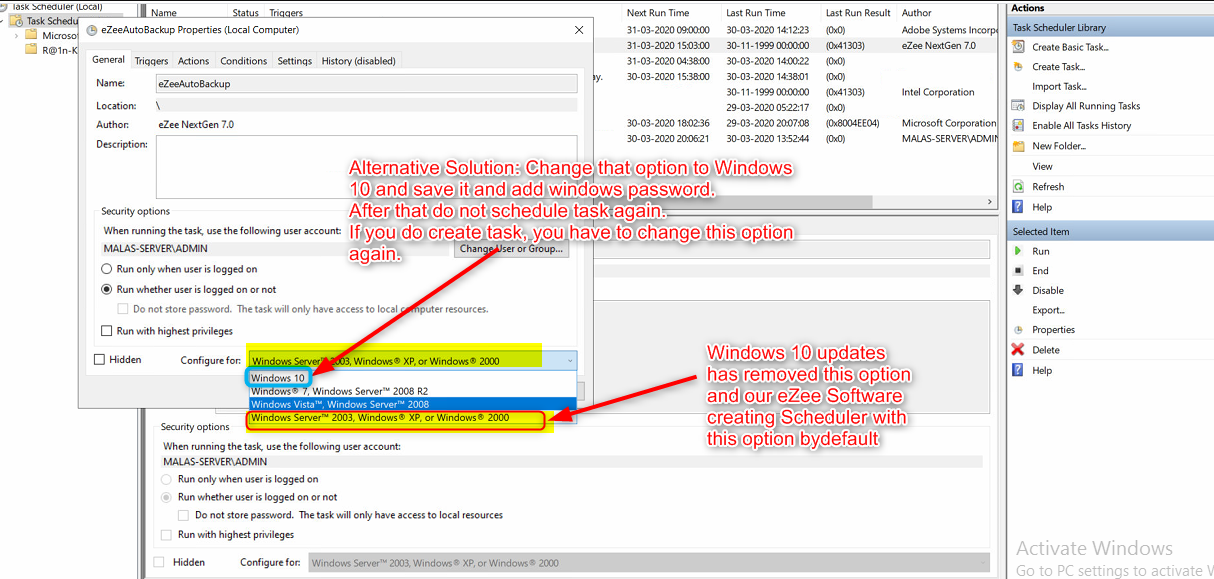Toggle the Hidden checkbox in Properties dialog

99,359
